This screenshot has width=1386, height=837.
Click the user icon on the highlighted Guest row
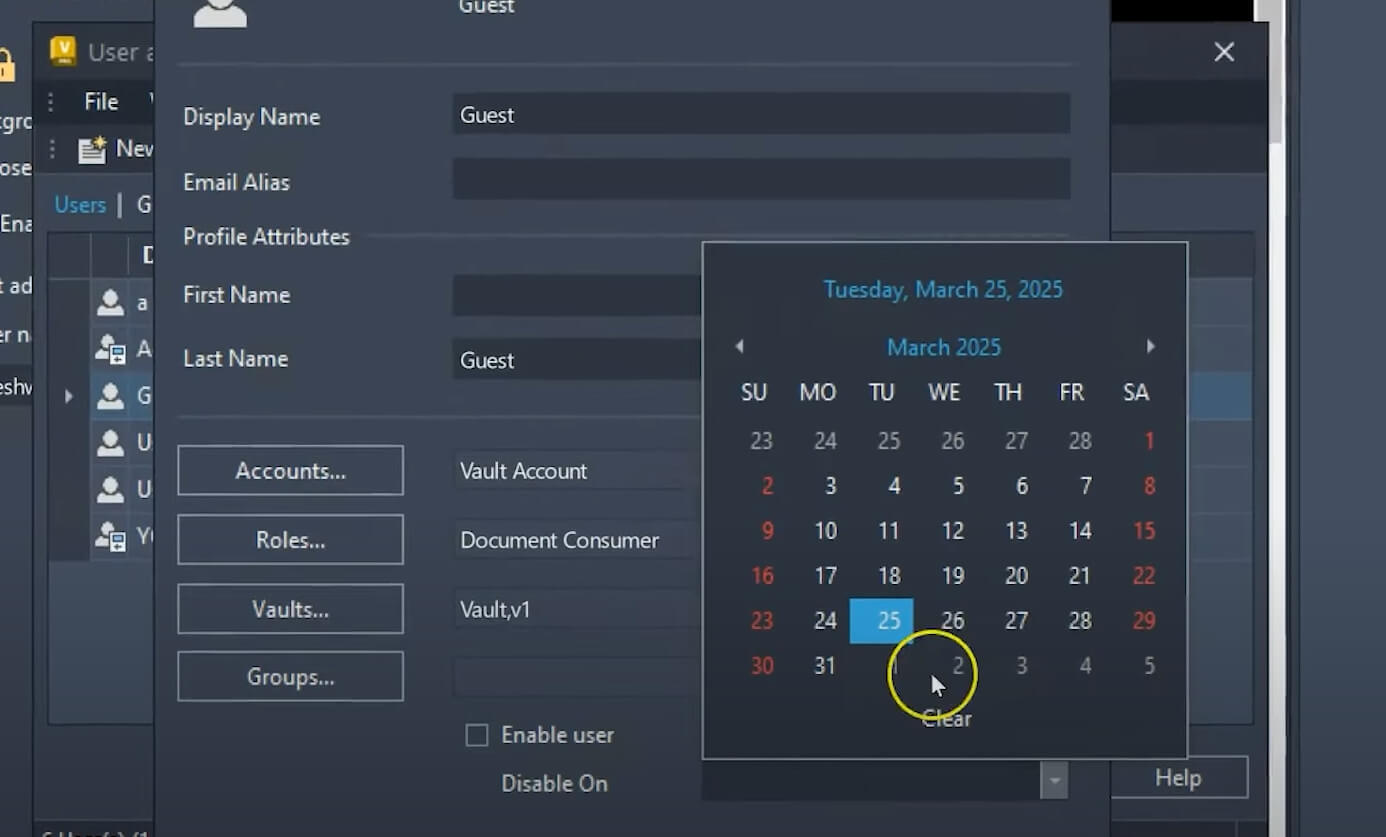[x=110, y=396]
